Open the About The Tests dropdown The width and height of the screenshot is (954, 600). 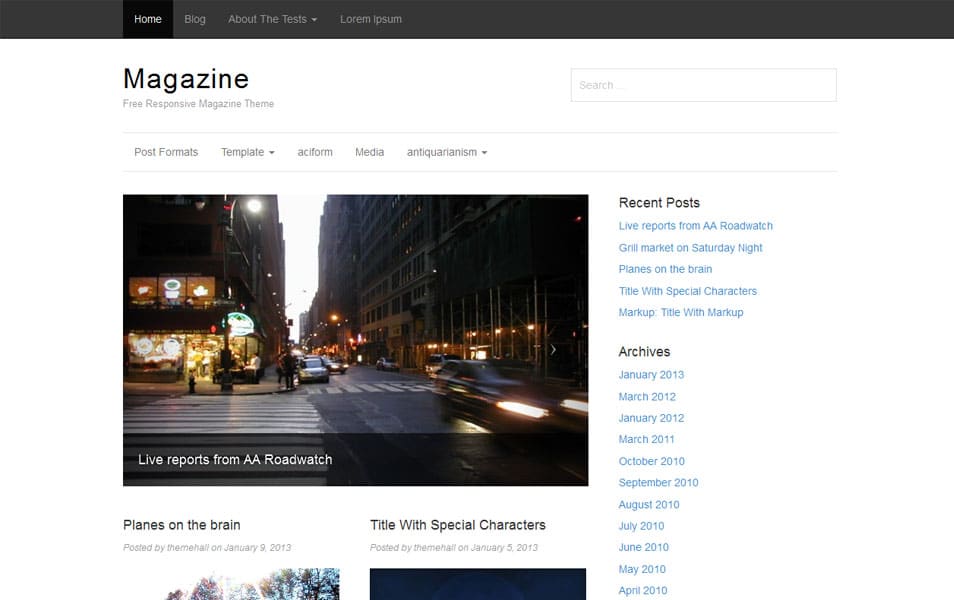tap(272, 19)
